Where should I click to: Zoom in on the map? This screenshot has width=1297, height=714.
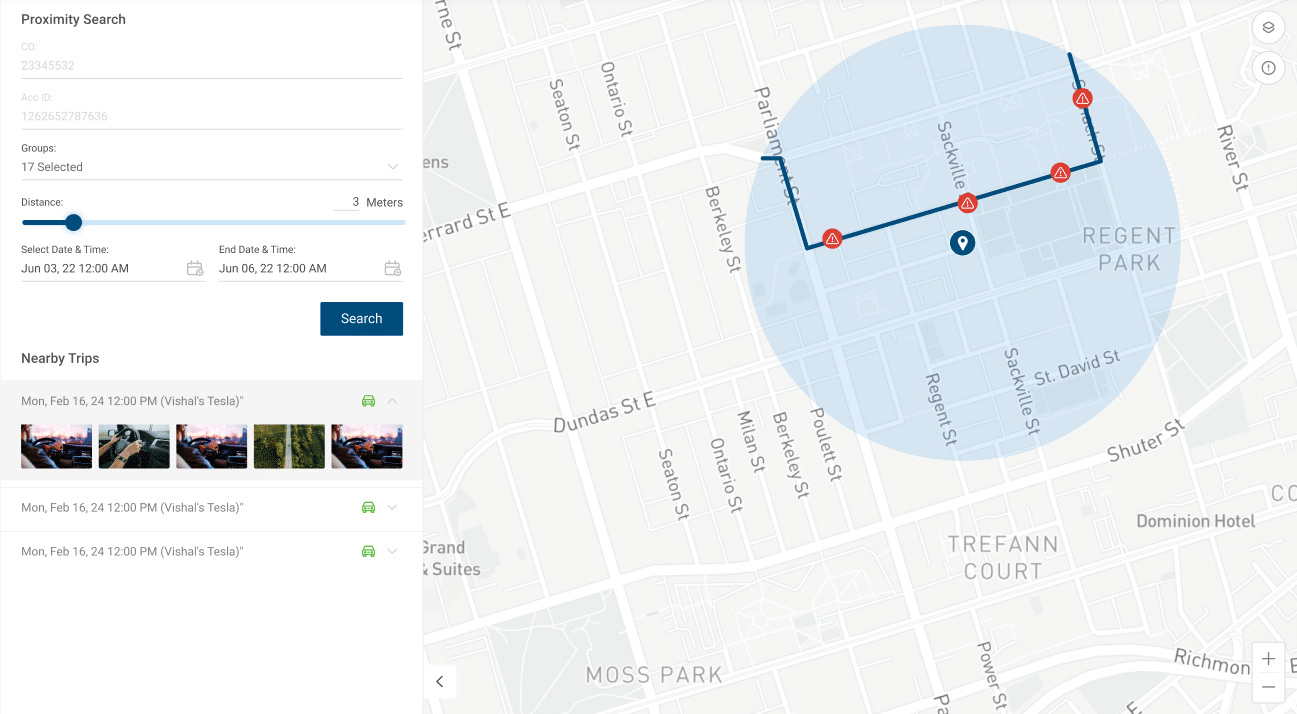(1268, 659)
